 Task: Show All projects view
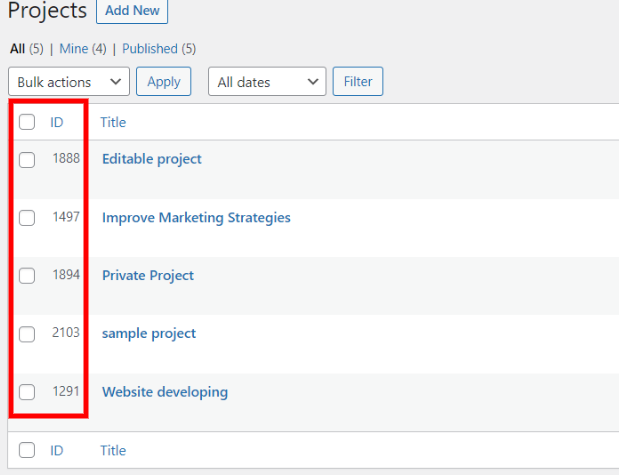(17, 49)
